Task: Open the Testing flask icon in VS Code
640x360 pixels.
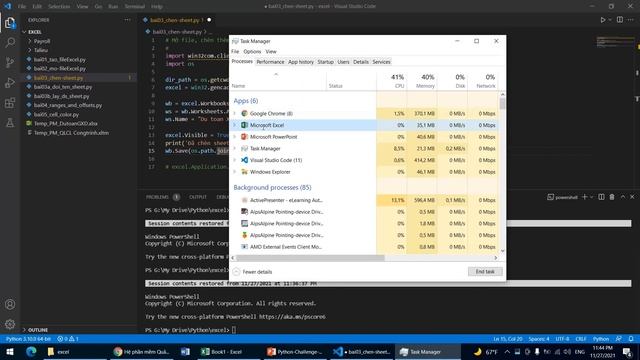Action: [10, 122]
